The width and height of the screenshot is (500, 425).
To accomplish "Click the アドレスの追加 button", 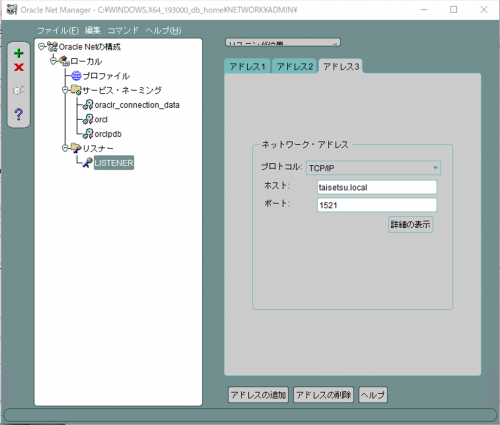I will point(258,395).
